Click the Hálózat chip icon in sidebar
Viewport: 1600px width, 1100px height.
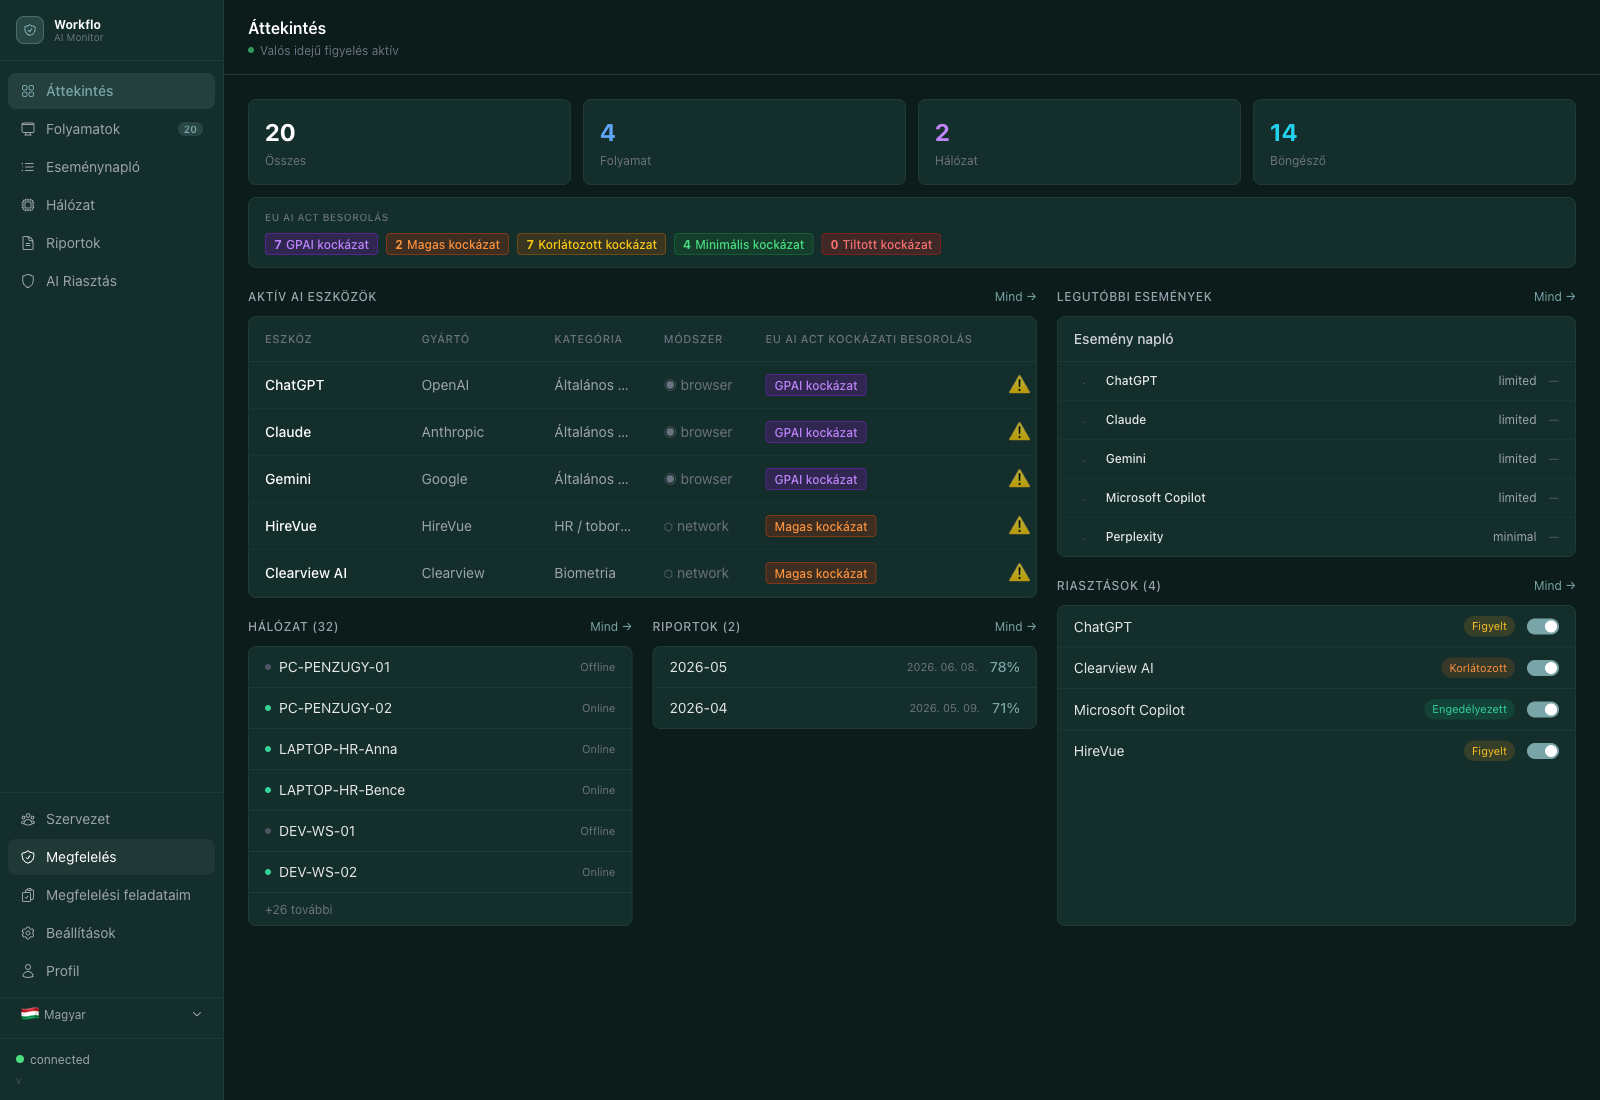coord(28,205)
